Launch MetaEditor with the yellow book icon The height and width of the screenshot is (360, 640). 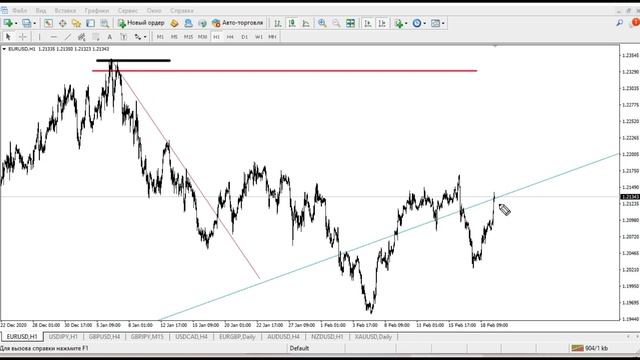pos(174,23)
